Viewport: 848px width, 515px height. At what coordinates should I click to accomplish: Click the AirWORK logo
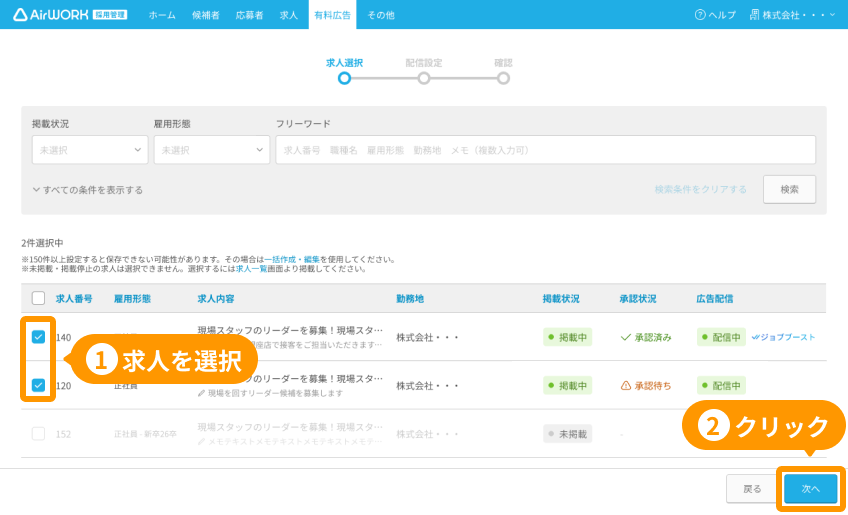tap(50, 15)
